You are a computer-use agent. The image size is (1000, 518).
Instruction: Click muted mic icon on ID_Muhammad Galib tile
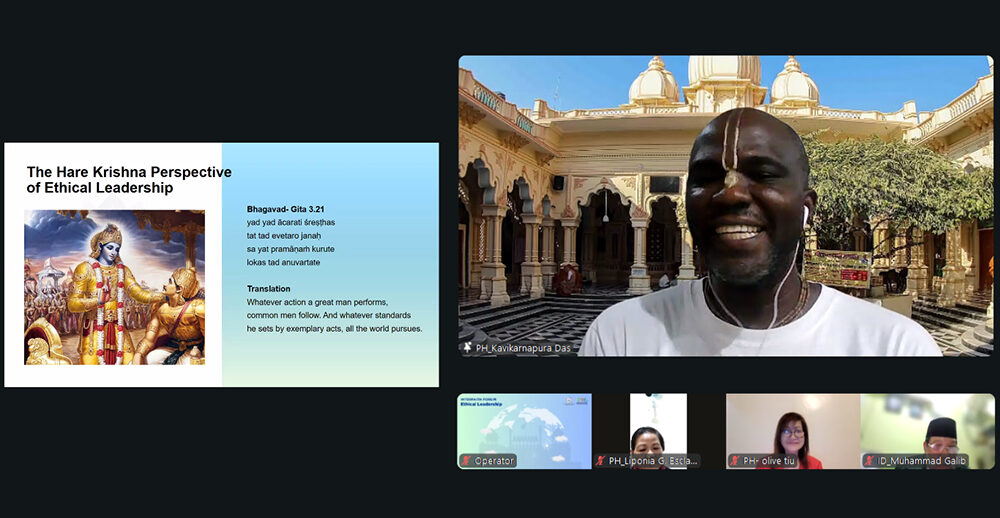coord(869,461)
